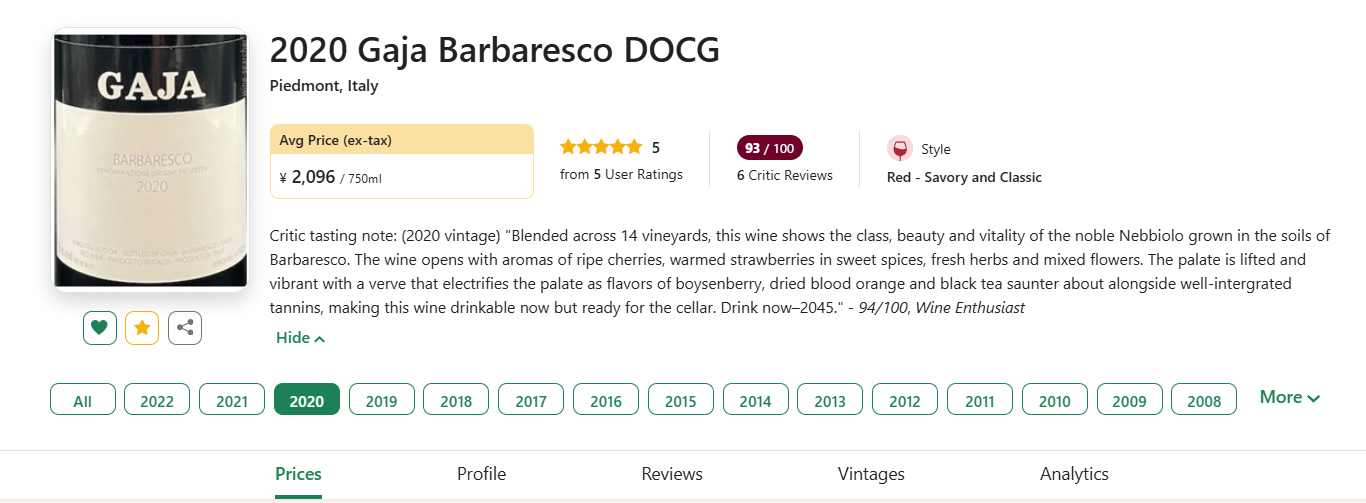Click the 93 / 100 critic score badge
Image resolution: width=1366 pixels, height=503 pixels.
[x=770, y=148]
